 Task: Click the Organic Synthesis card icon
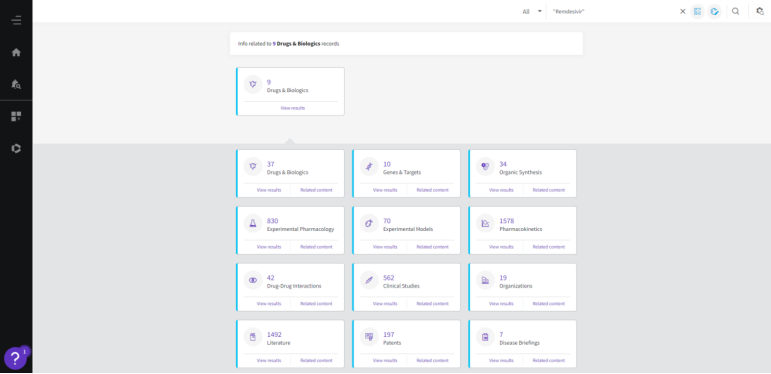click(x=485, y=167)
